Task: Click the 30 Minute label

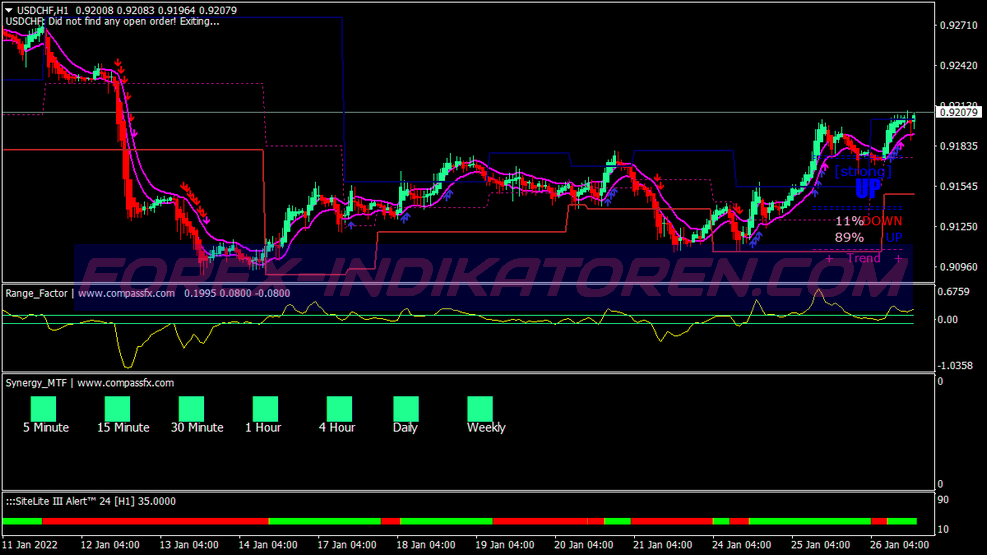Action: 197,427
